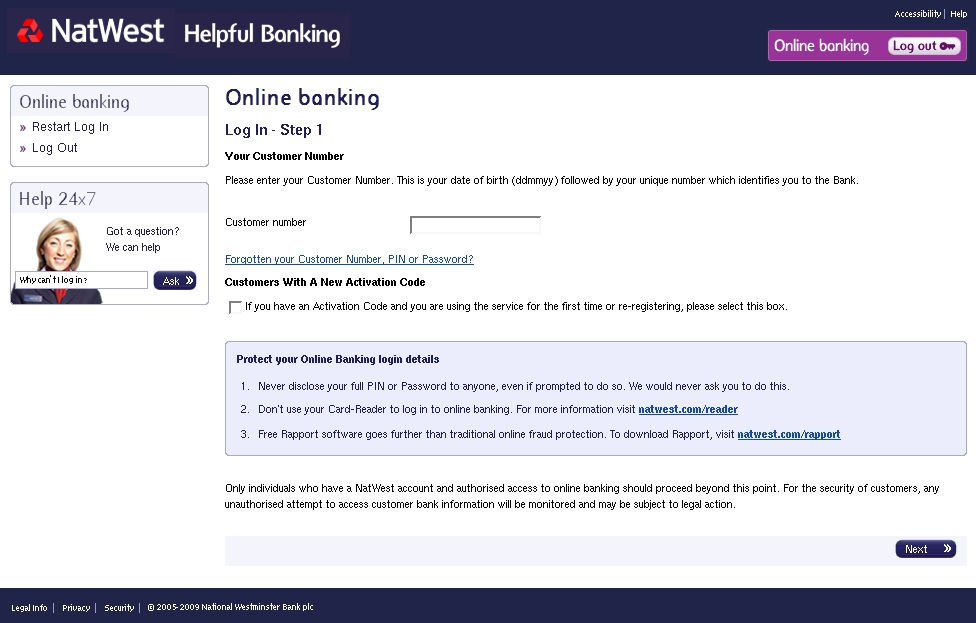976x623 pixels.
Task: Focus the Customer number input field
Action: point(476,225)
